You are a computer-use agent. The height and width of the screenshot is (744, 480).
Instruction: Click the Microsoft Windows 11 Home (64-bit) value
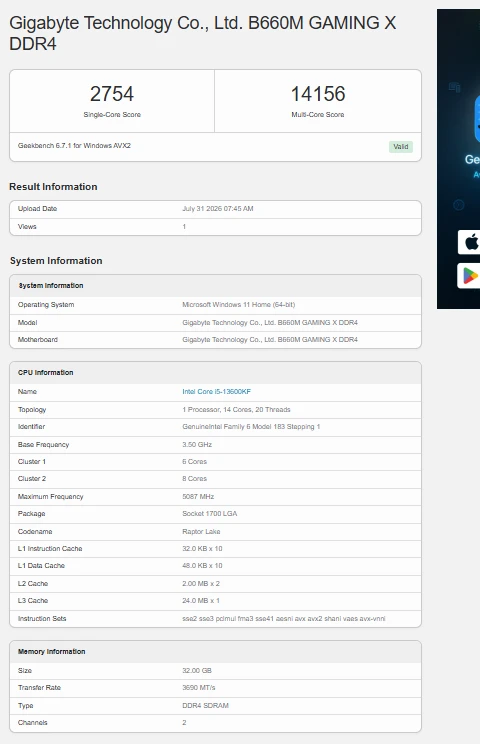[239, 305]
